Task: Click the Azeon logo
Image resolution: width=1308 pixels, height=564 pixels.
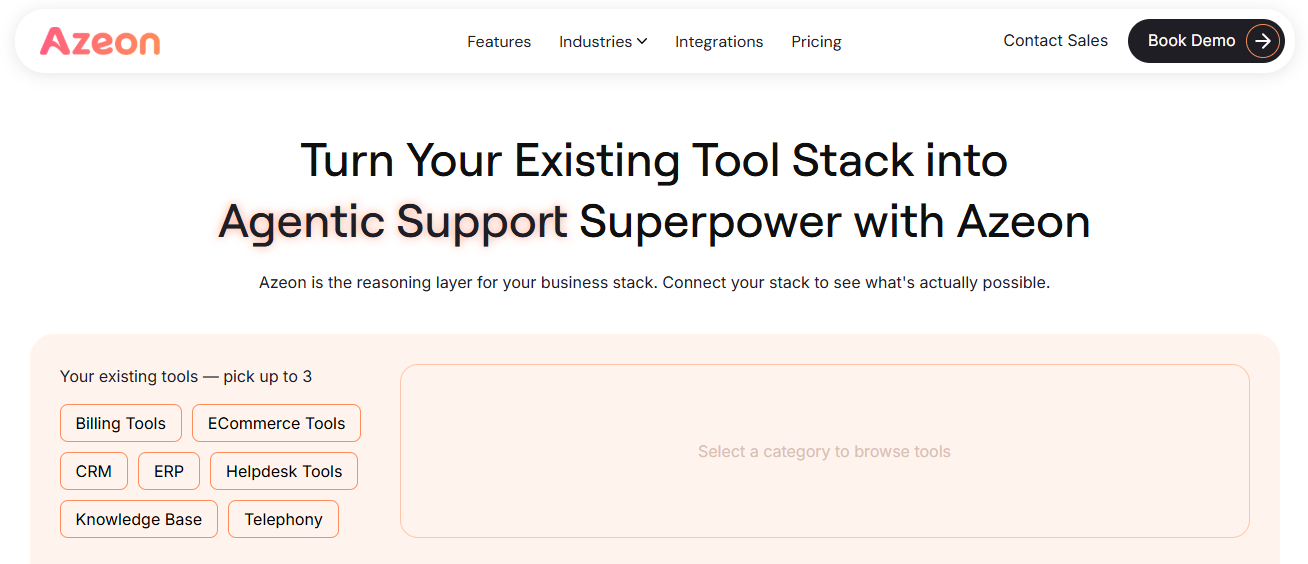Action: 100,41
